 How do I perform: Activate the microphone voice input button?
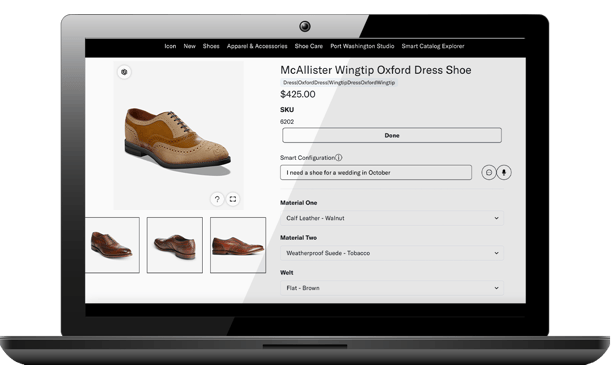coord(504,172)
